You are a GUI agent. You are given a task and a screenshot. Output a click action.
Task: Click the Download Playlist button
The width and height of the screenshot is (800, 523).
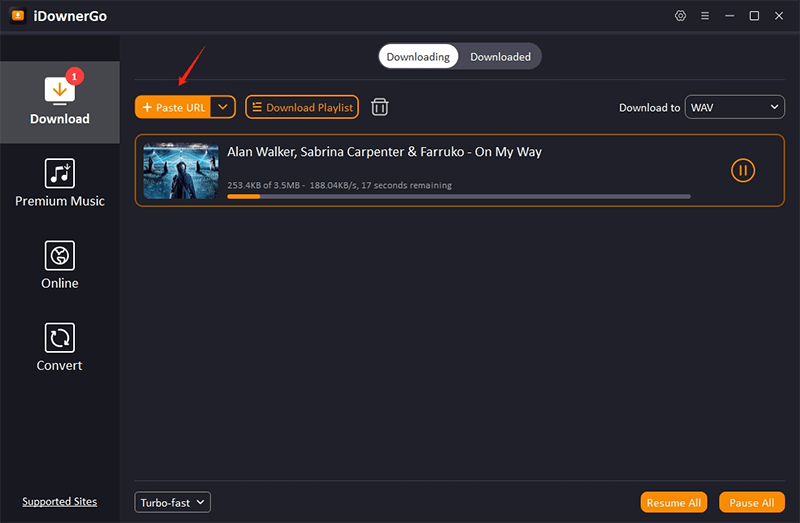[x=301, y=107]
